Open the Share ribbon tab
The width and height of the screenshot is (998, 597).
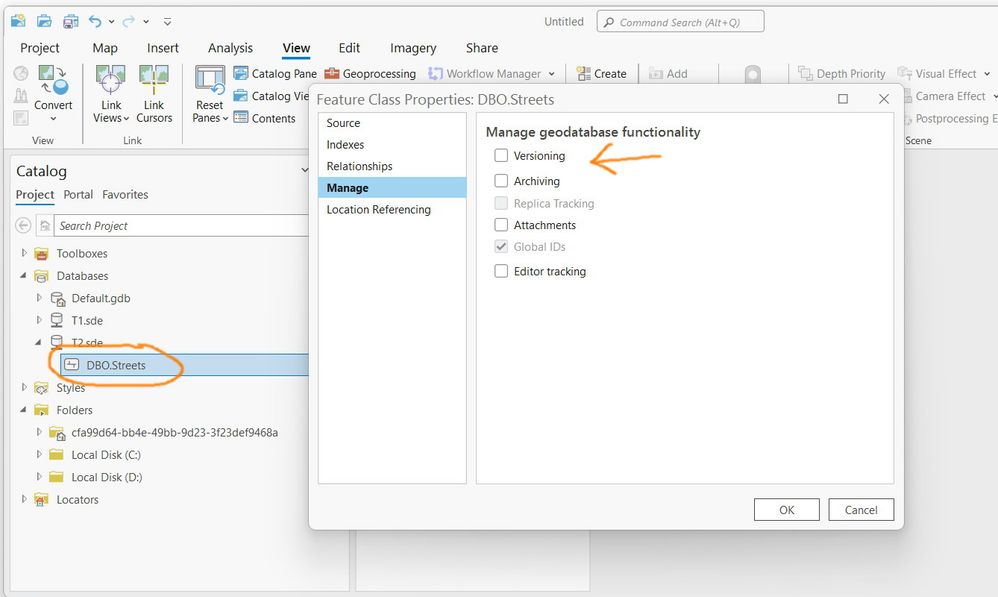tap(482, 48)
